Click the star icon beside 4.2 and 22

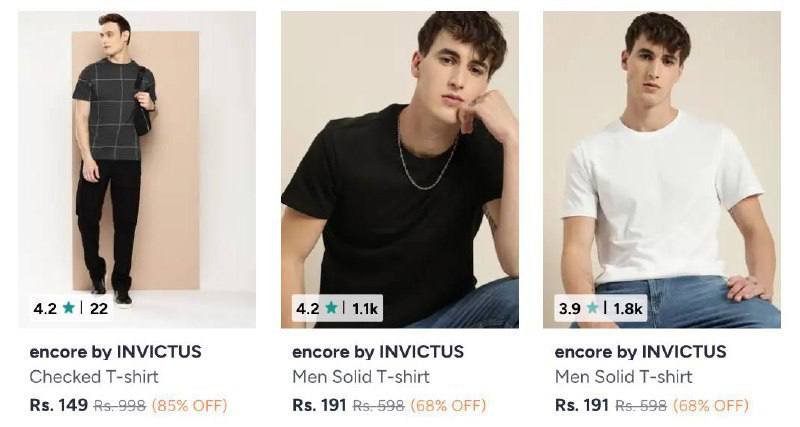69,308
